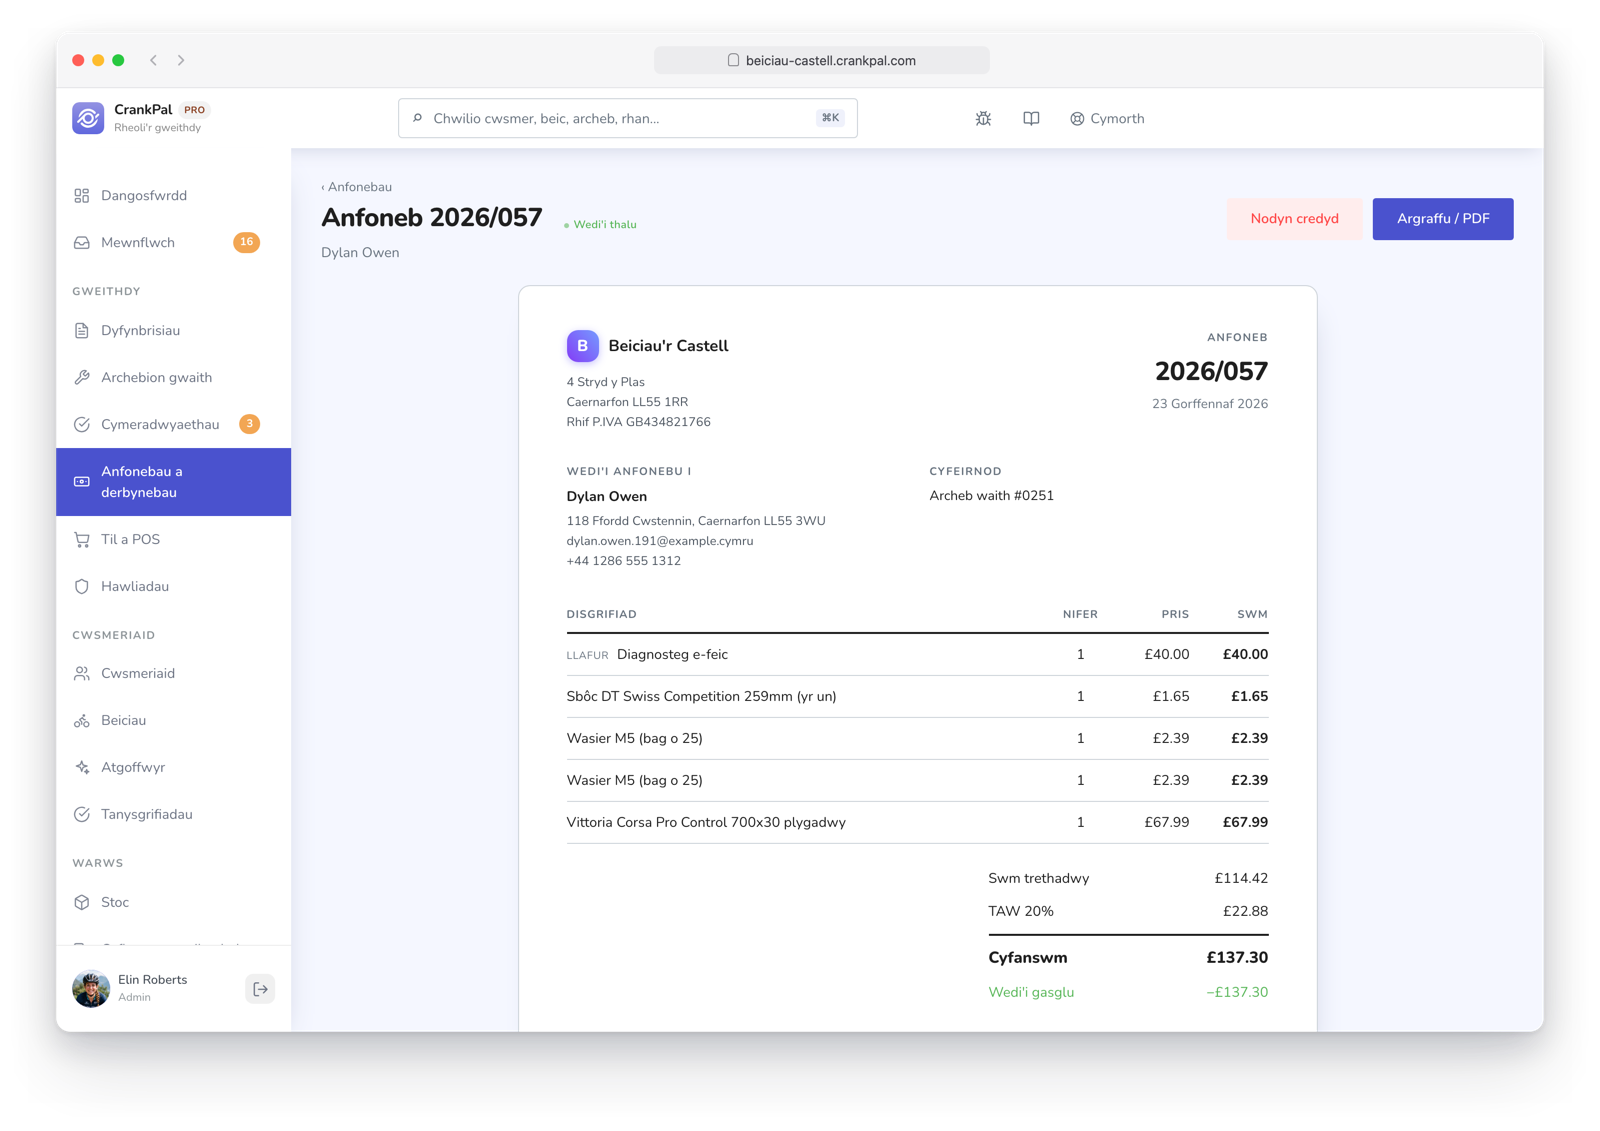
Task: Click phone number +44 1286 555 1312
Action: [624, 561]
